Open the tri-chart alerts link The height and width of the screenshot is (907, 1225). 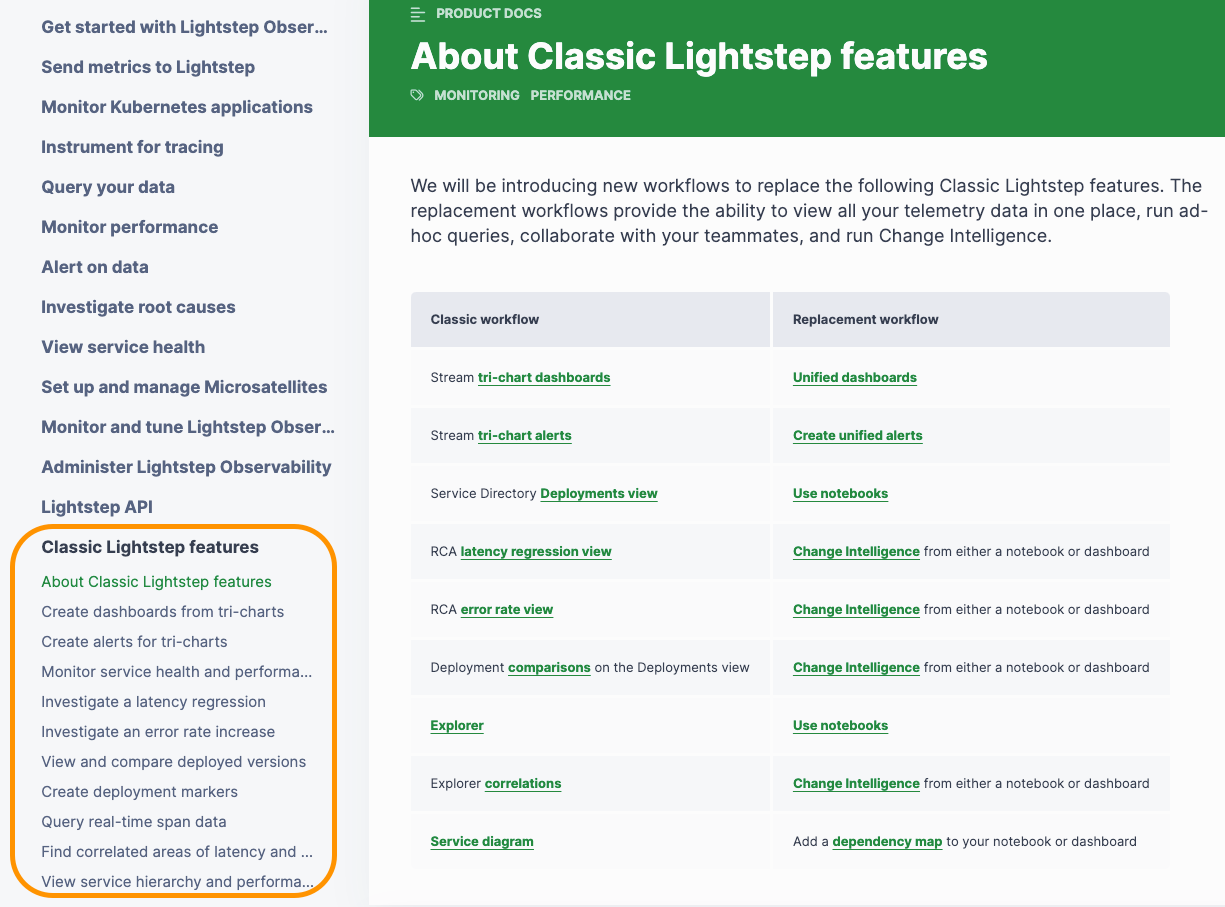[x=524, y=435]
